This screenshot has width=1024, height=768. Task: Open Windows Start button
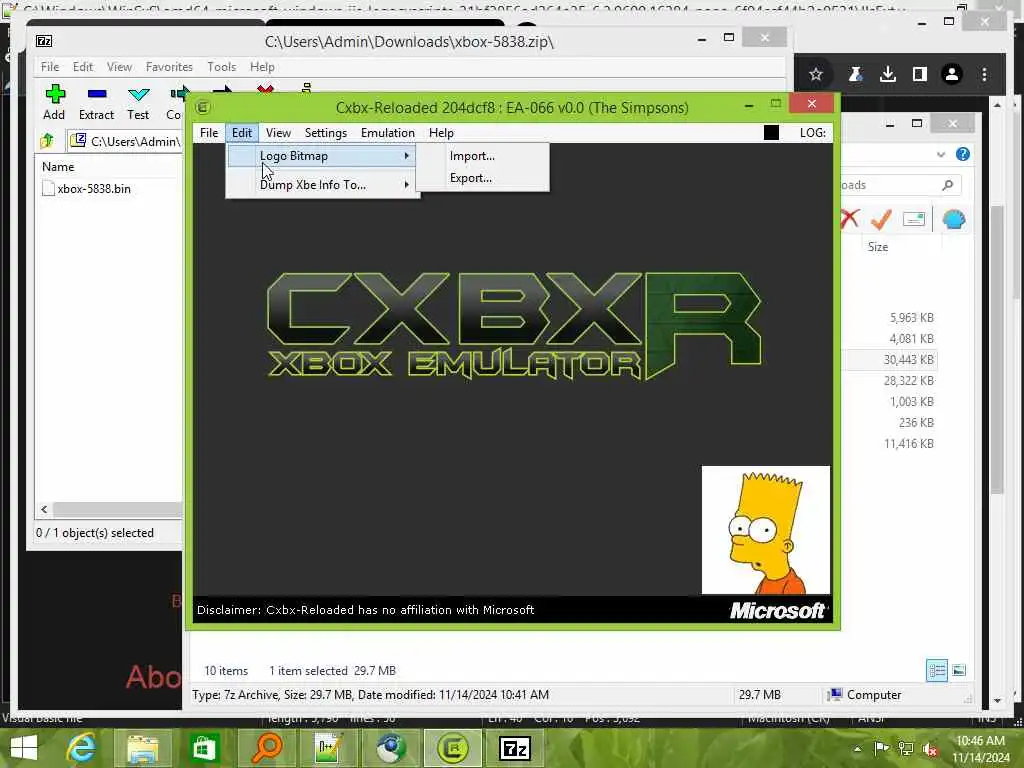click(x=24, y=748)
